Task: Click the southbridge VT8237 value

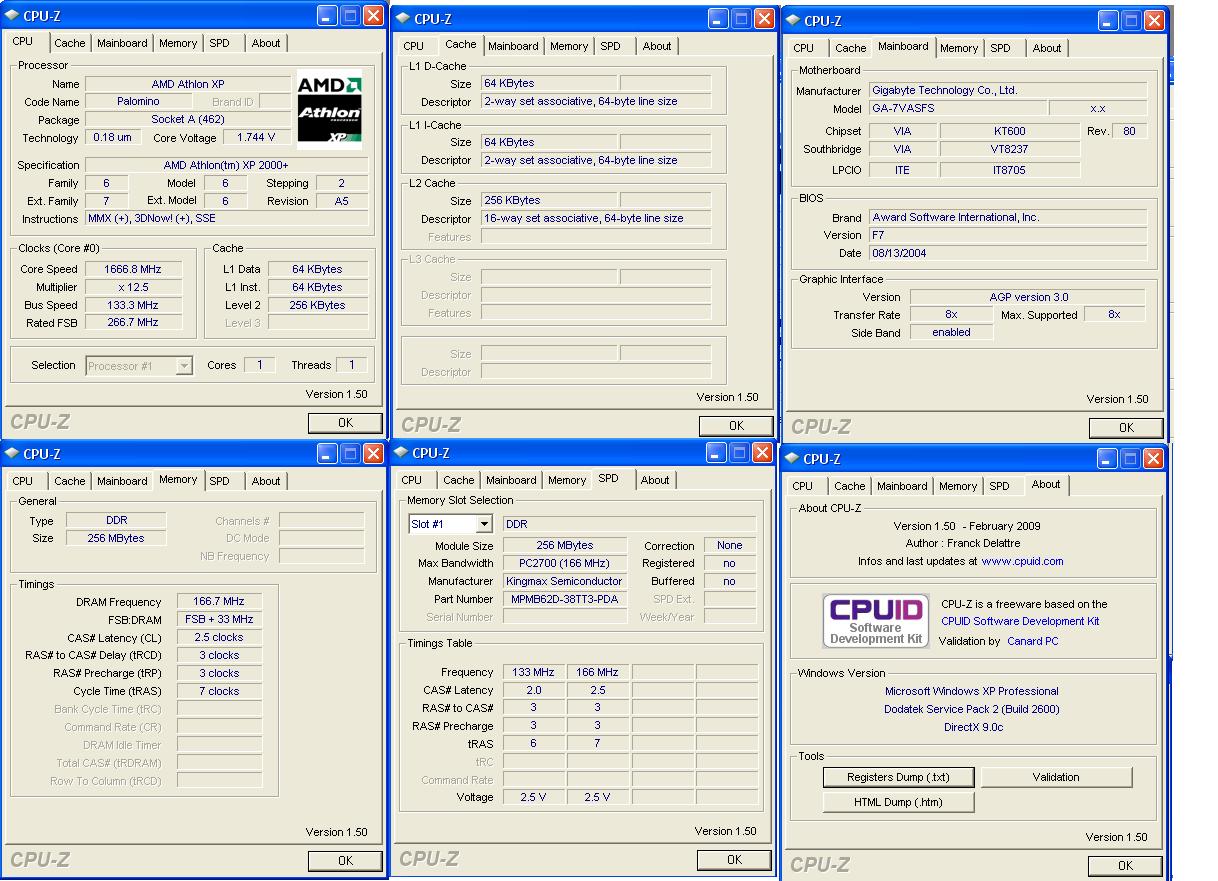Action: coord(1010,150)
